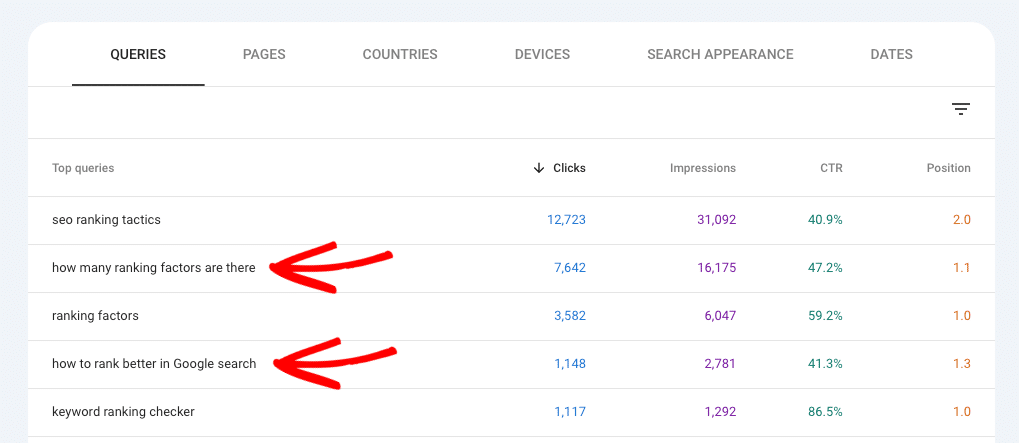Switch to the Queries tab
1019x443 pixels.
coord(138,55)
